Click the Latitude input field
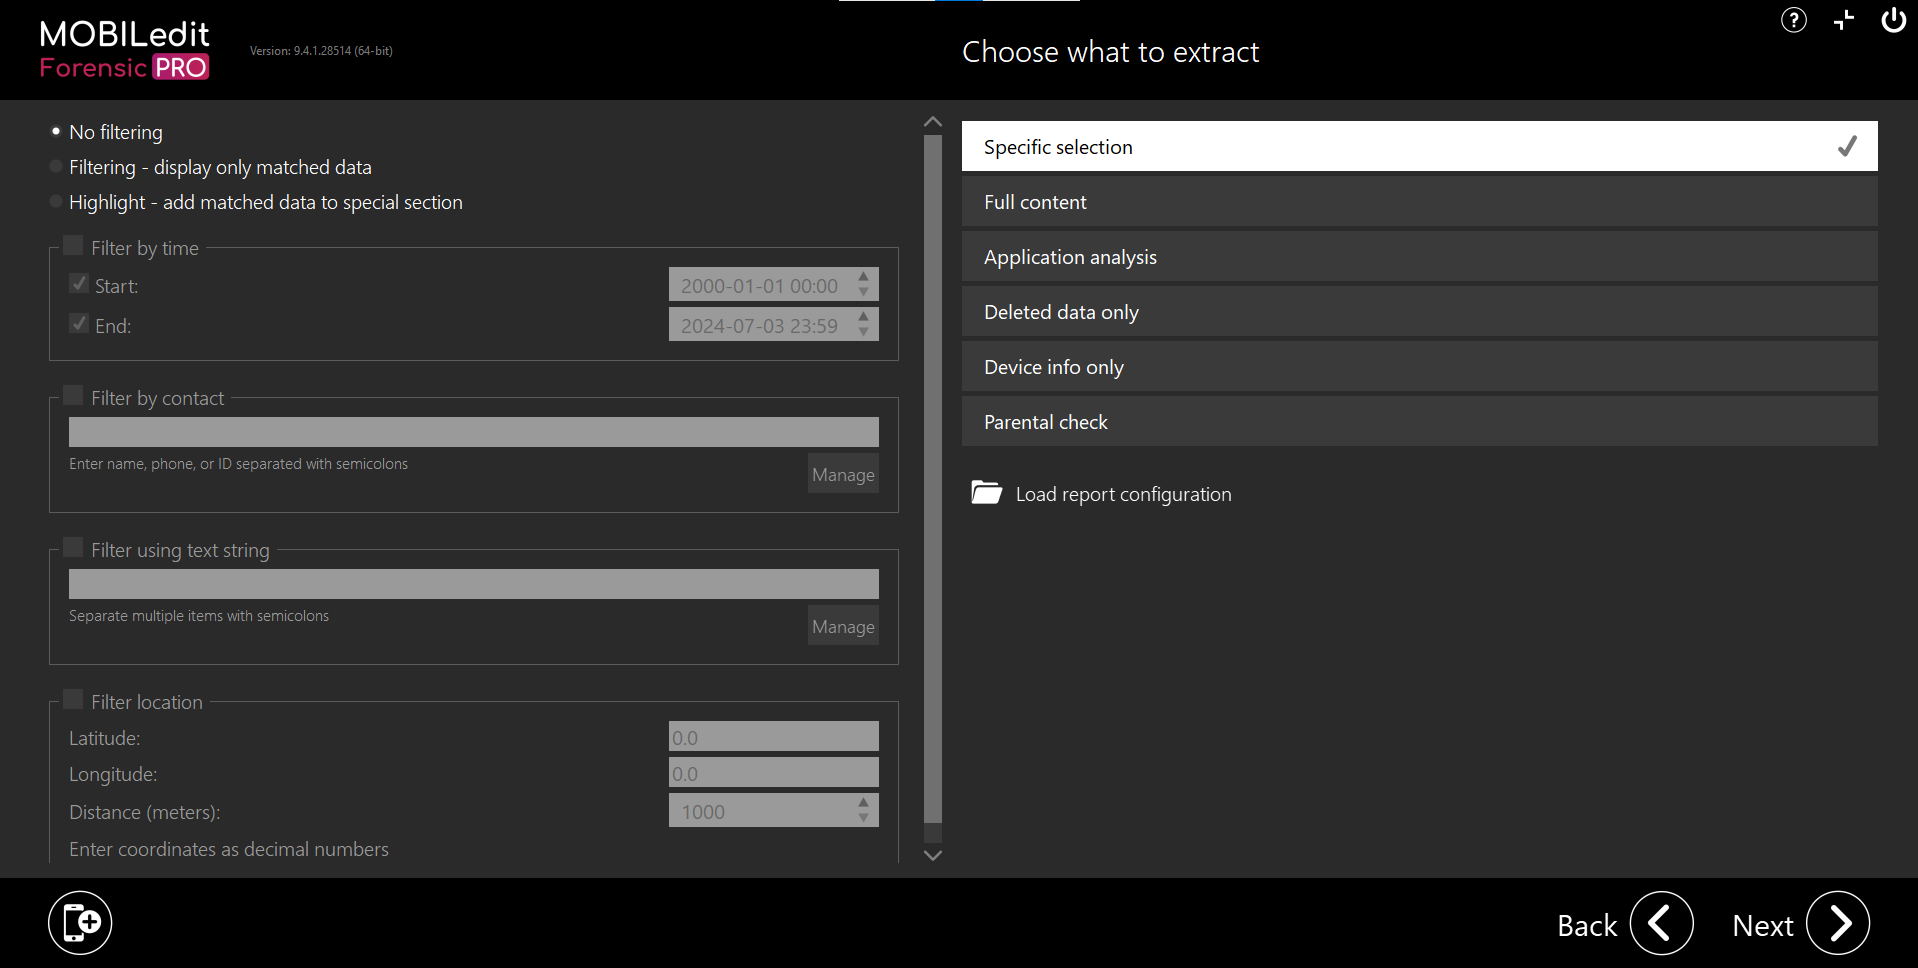Image resolution: width=1918 pixels, height=968 pixels. pyautogui.click(x=773, y=737)
